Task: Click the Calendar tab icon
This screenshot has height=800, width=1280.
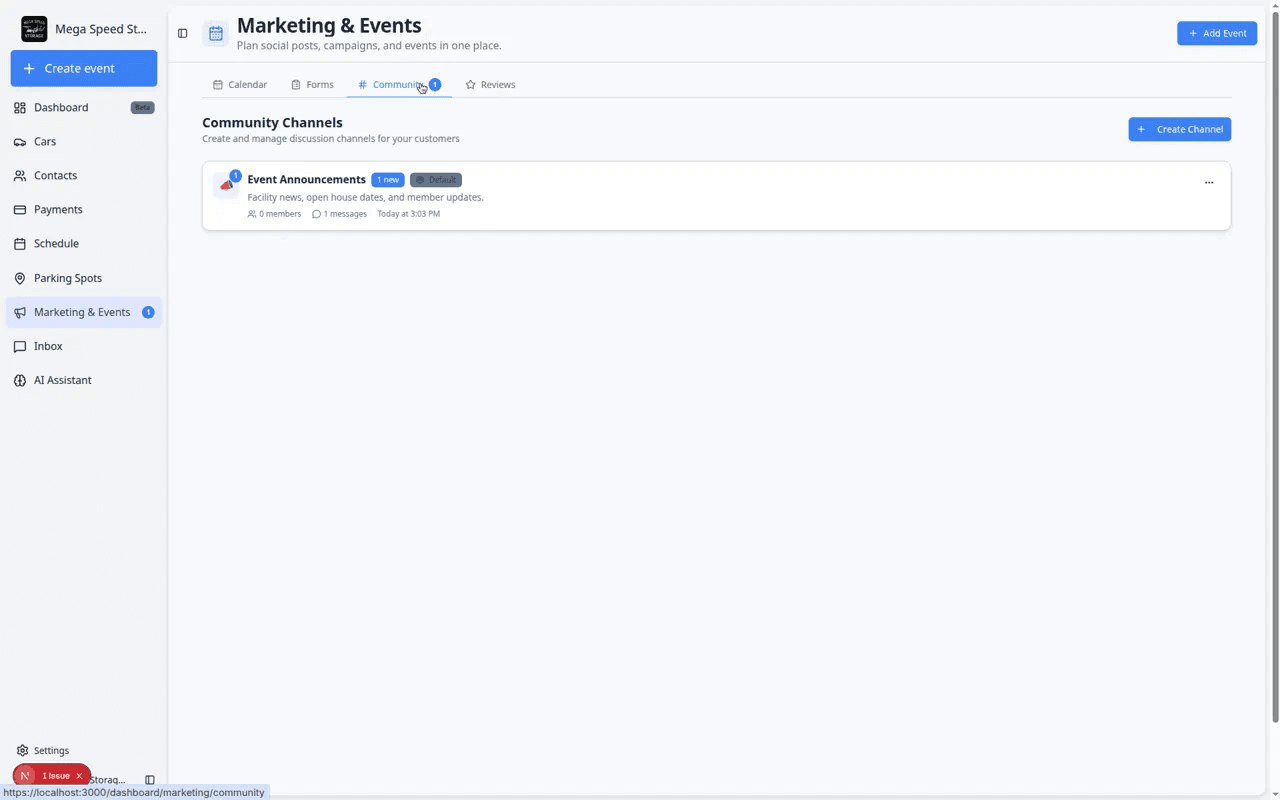Action: (x=218, y=85)
